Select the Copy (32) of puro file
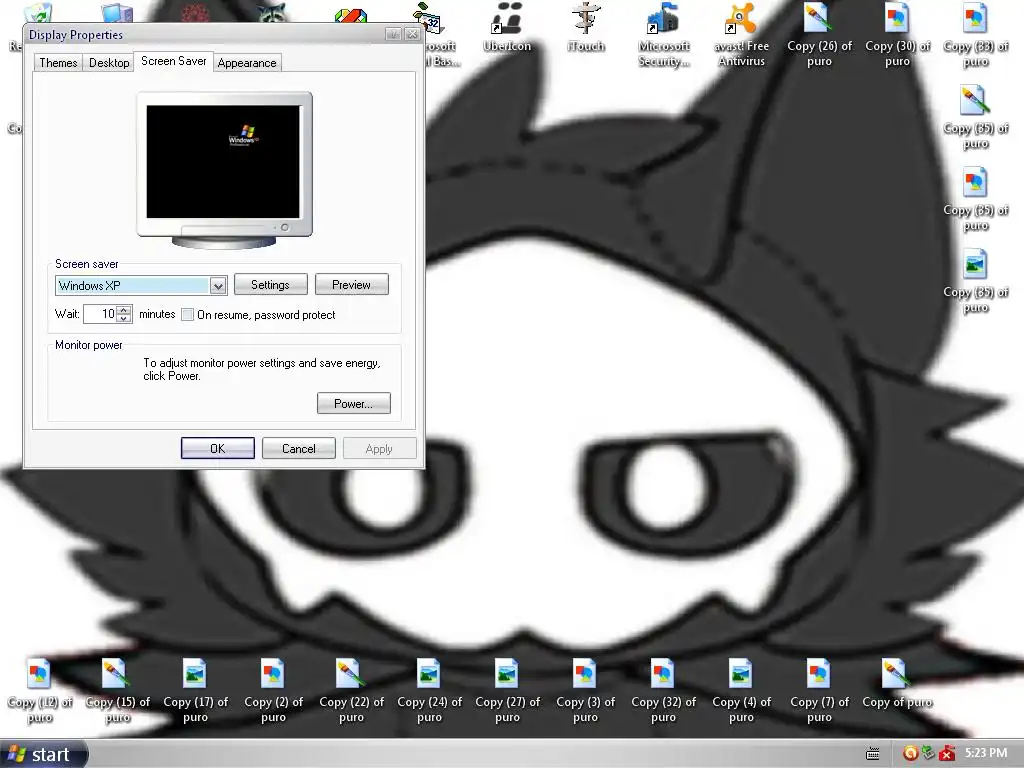 pyautogui.click(x=663, y=691)
